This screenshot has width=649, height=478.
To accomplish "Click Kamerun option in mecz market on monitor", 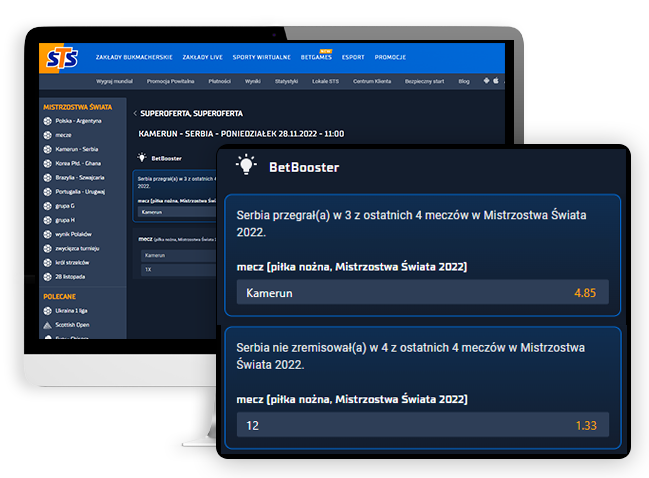I will coord(179,256).
